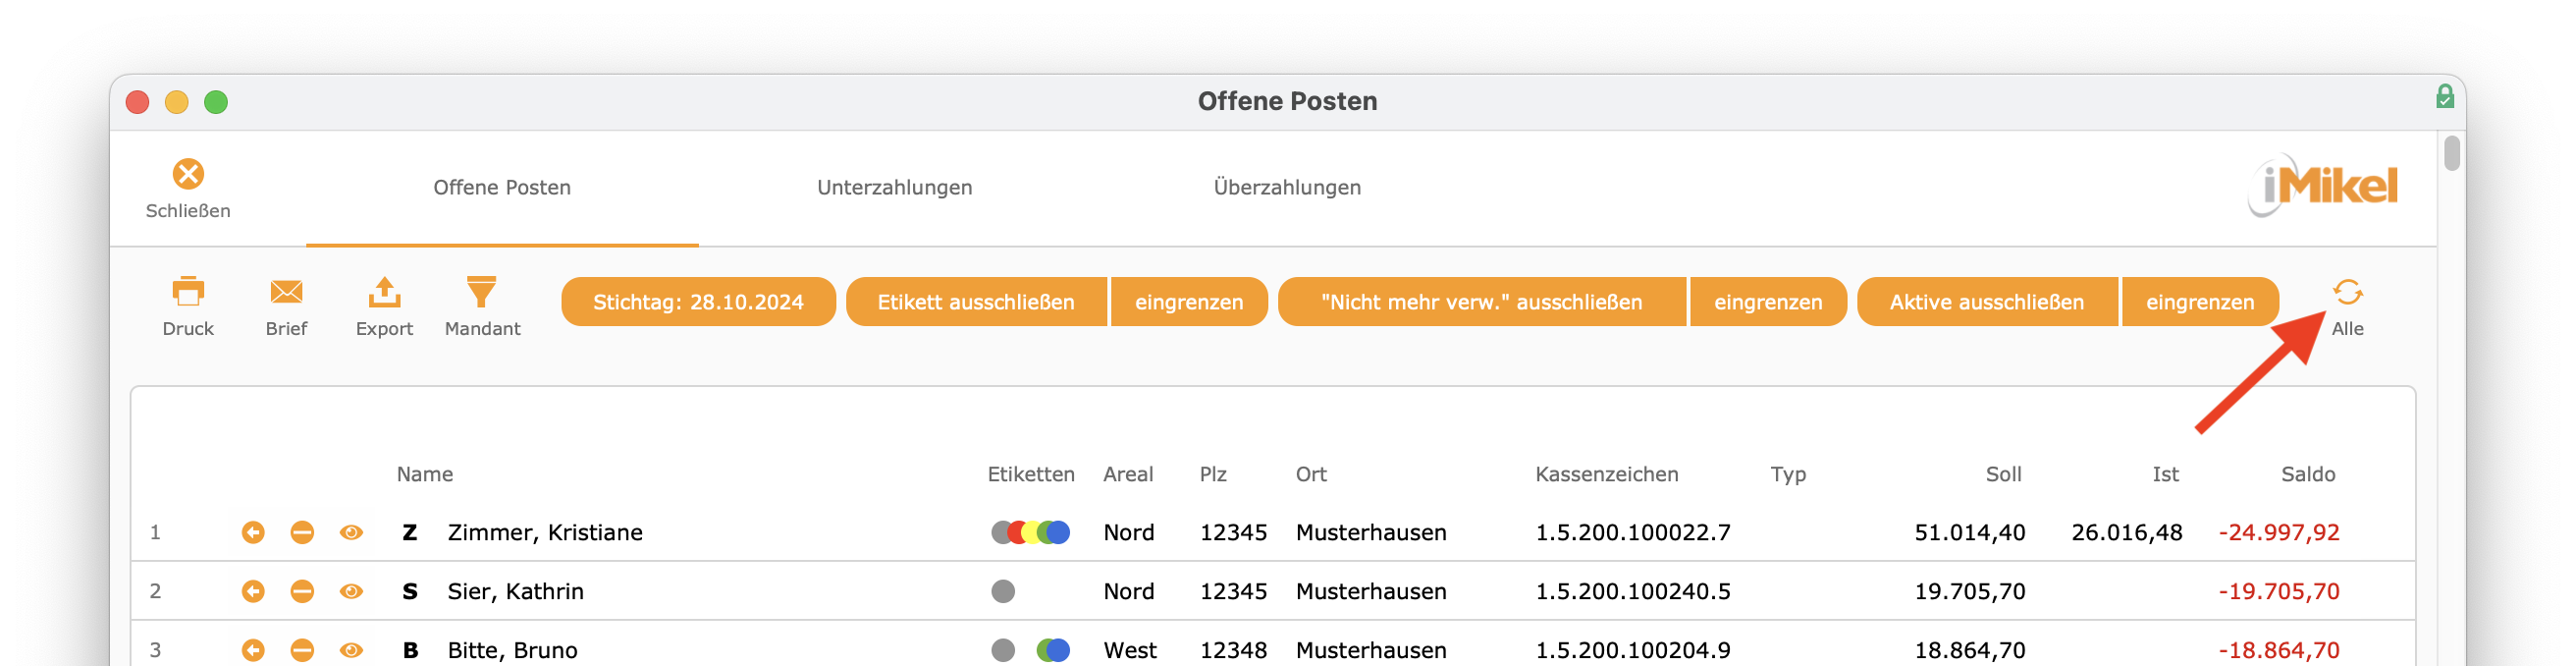Sort by Name column header

click(424, 474)
